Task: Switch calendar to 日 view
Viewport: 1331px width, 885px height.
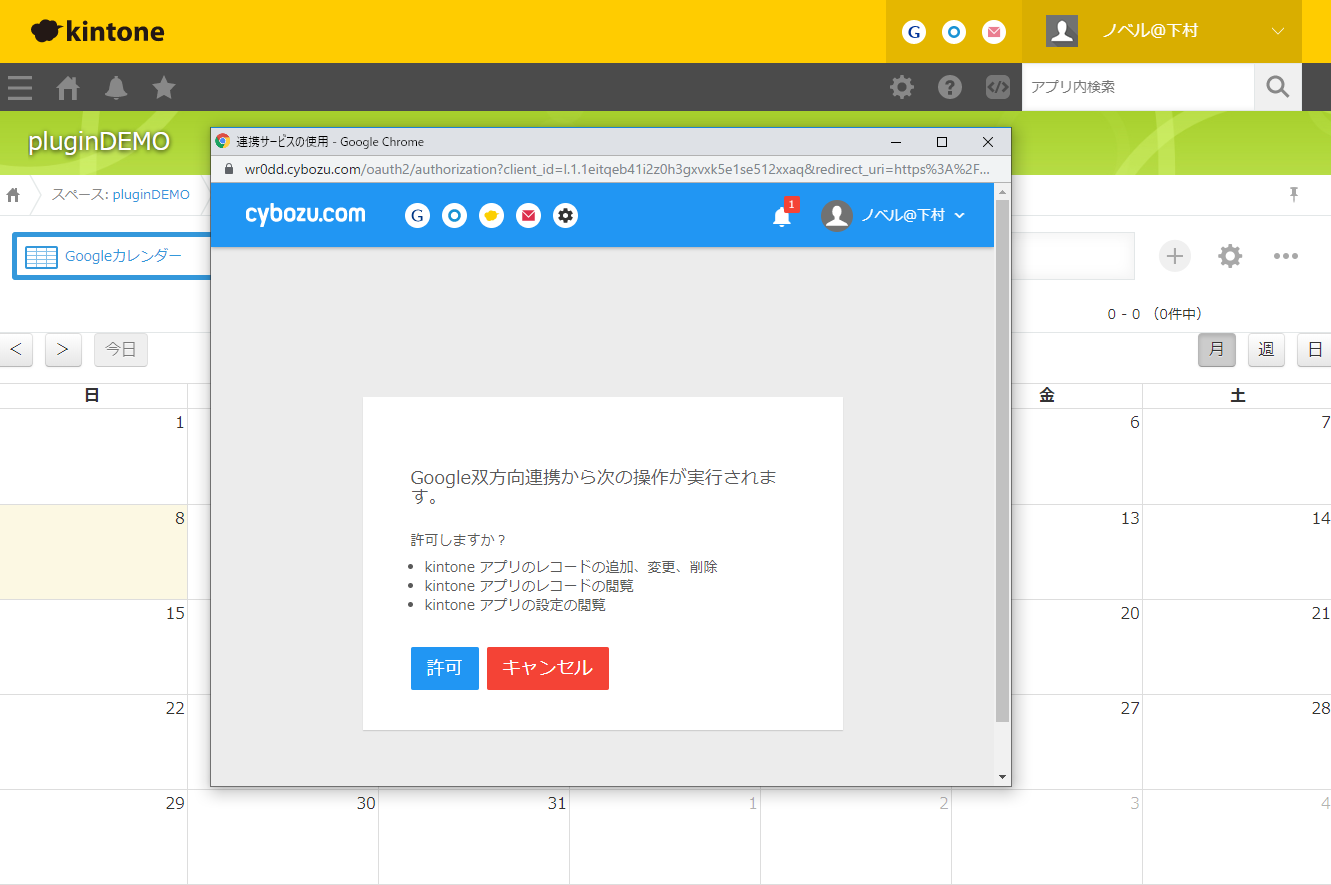Action: 1314,349
